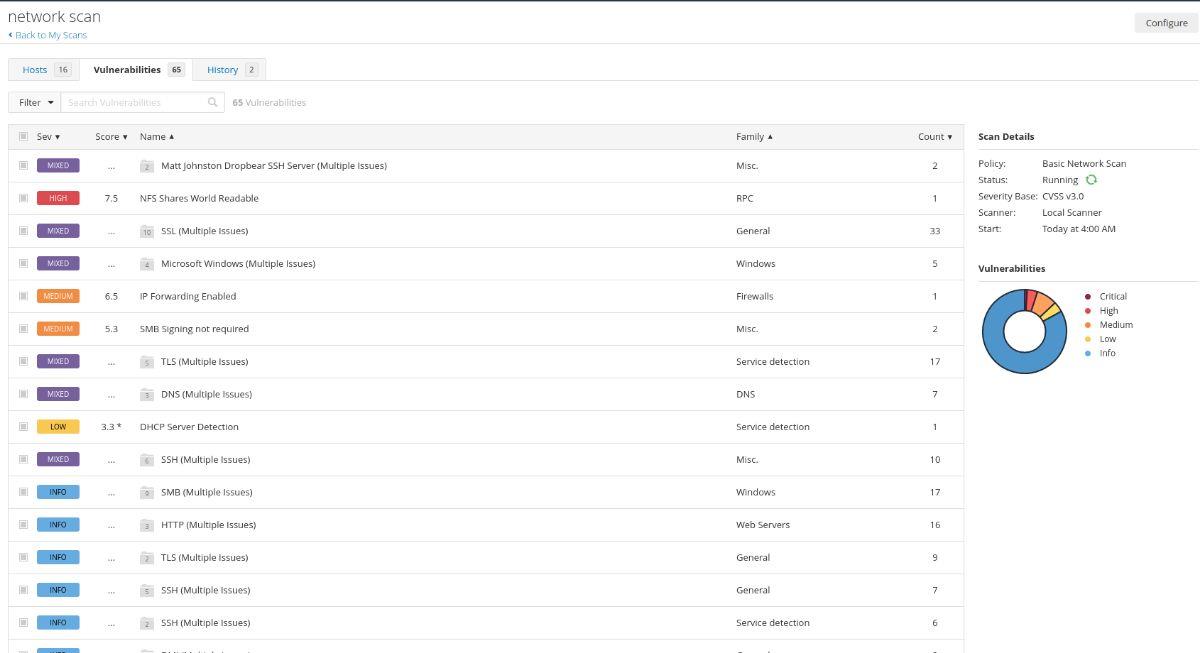Image resolution: width=1200 pixels, height=653 pixels.
Task: Click the MIXED severity badge for SSL
Action: [58, 231]
